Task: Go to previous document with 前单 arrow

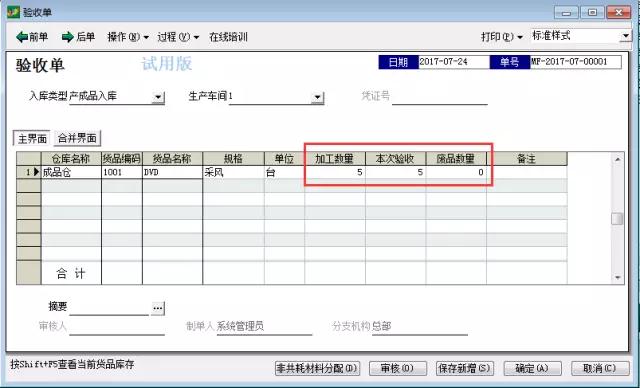Action: [32, 37]
